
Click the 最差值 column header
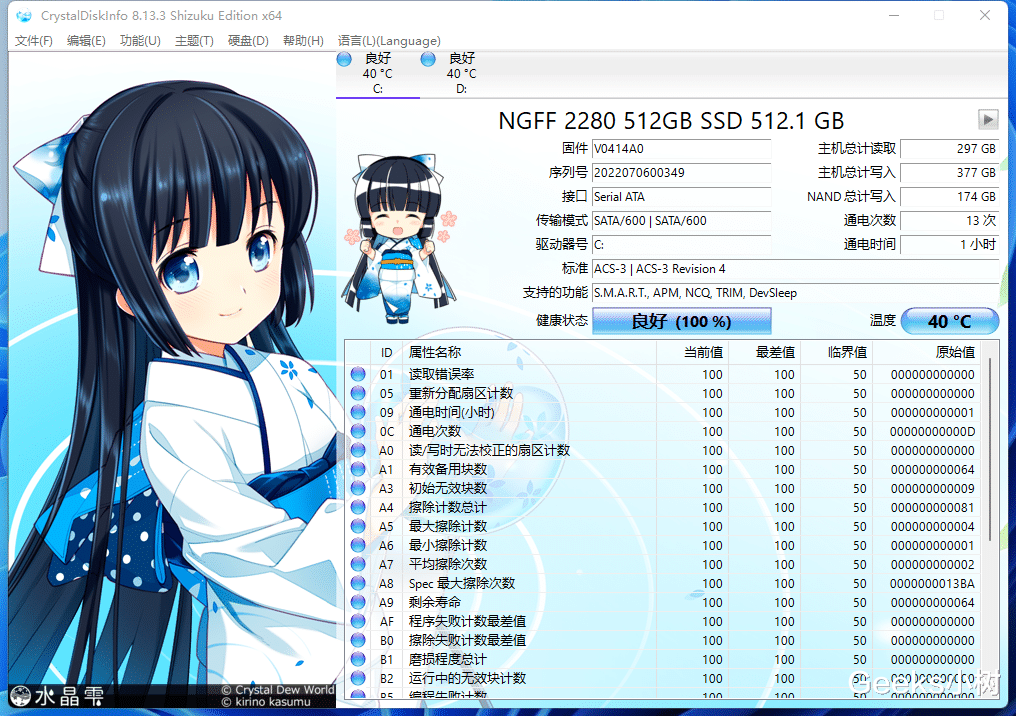[x=765, y=352]
